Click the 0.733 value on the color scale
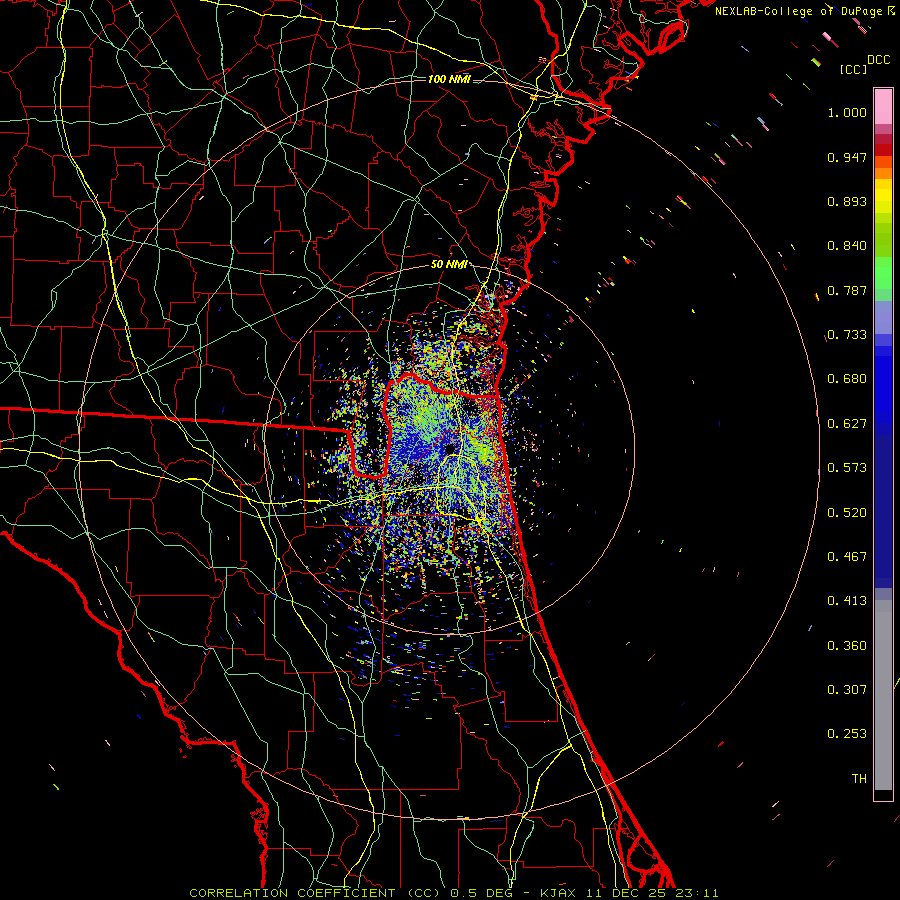 pos(847,335)
